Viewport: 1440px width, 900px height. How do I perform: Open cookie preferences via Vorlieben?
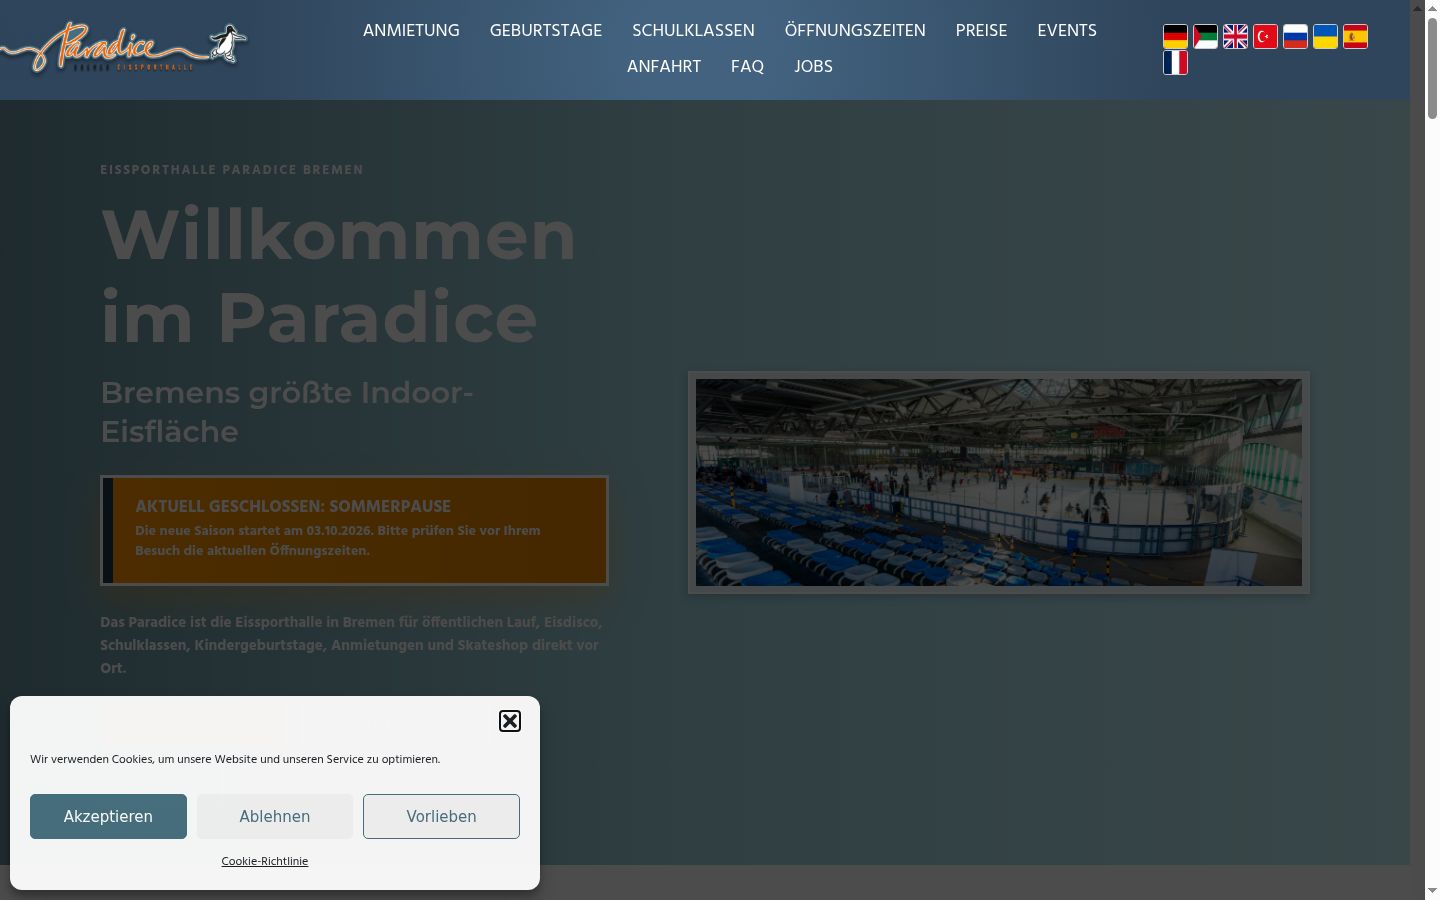(x=441, y=816)
